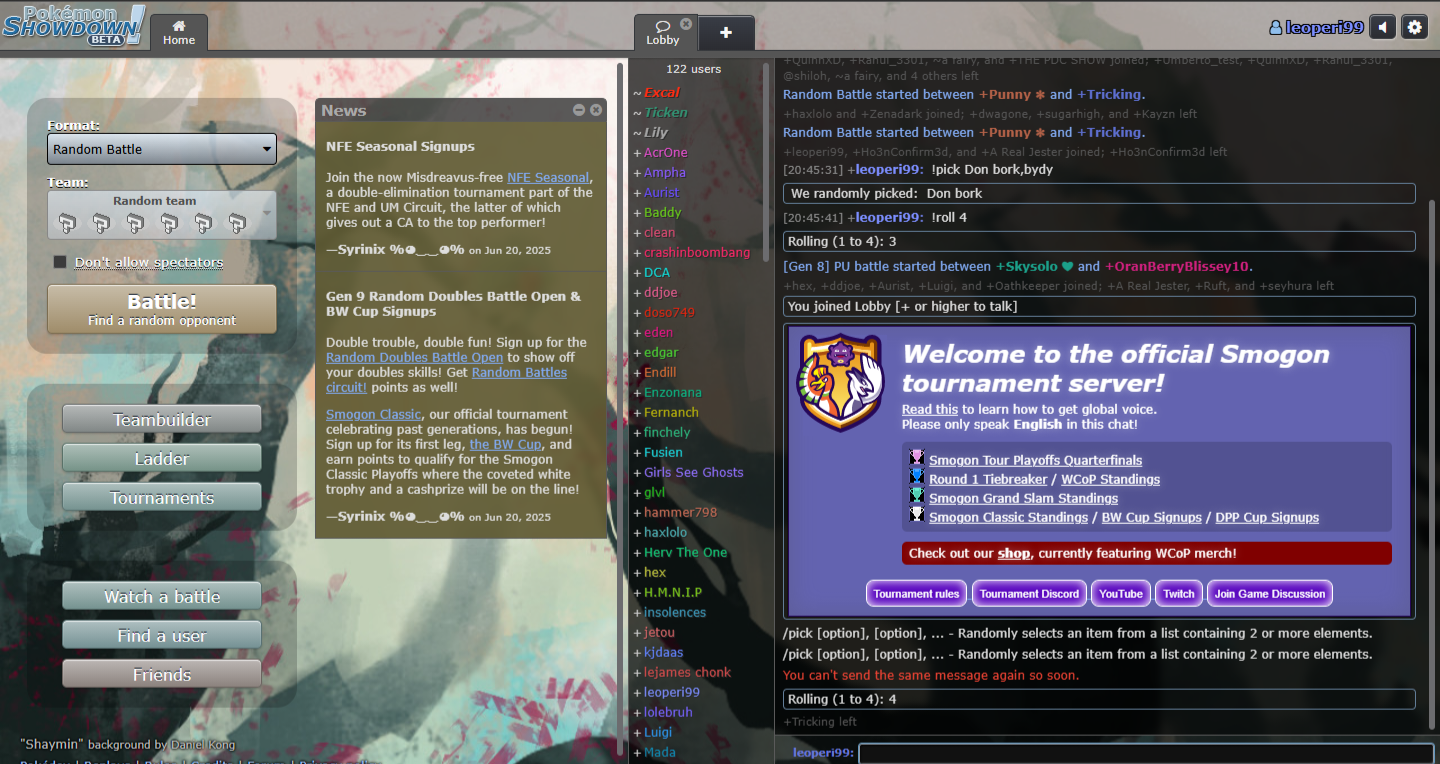
Task: Click user Herv The One
Action: [x=685, y=552]
